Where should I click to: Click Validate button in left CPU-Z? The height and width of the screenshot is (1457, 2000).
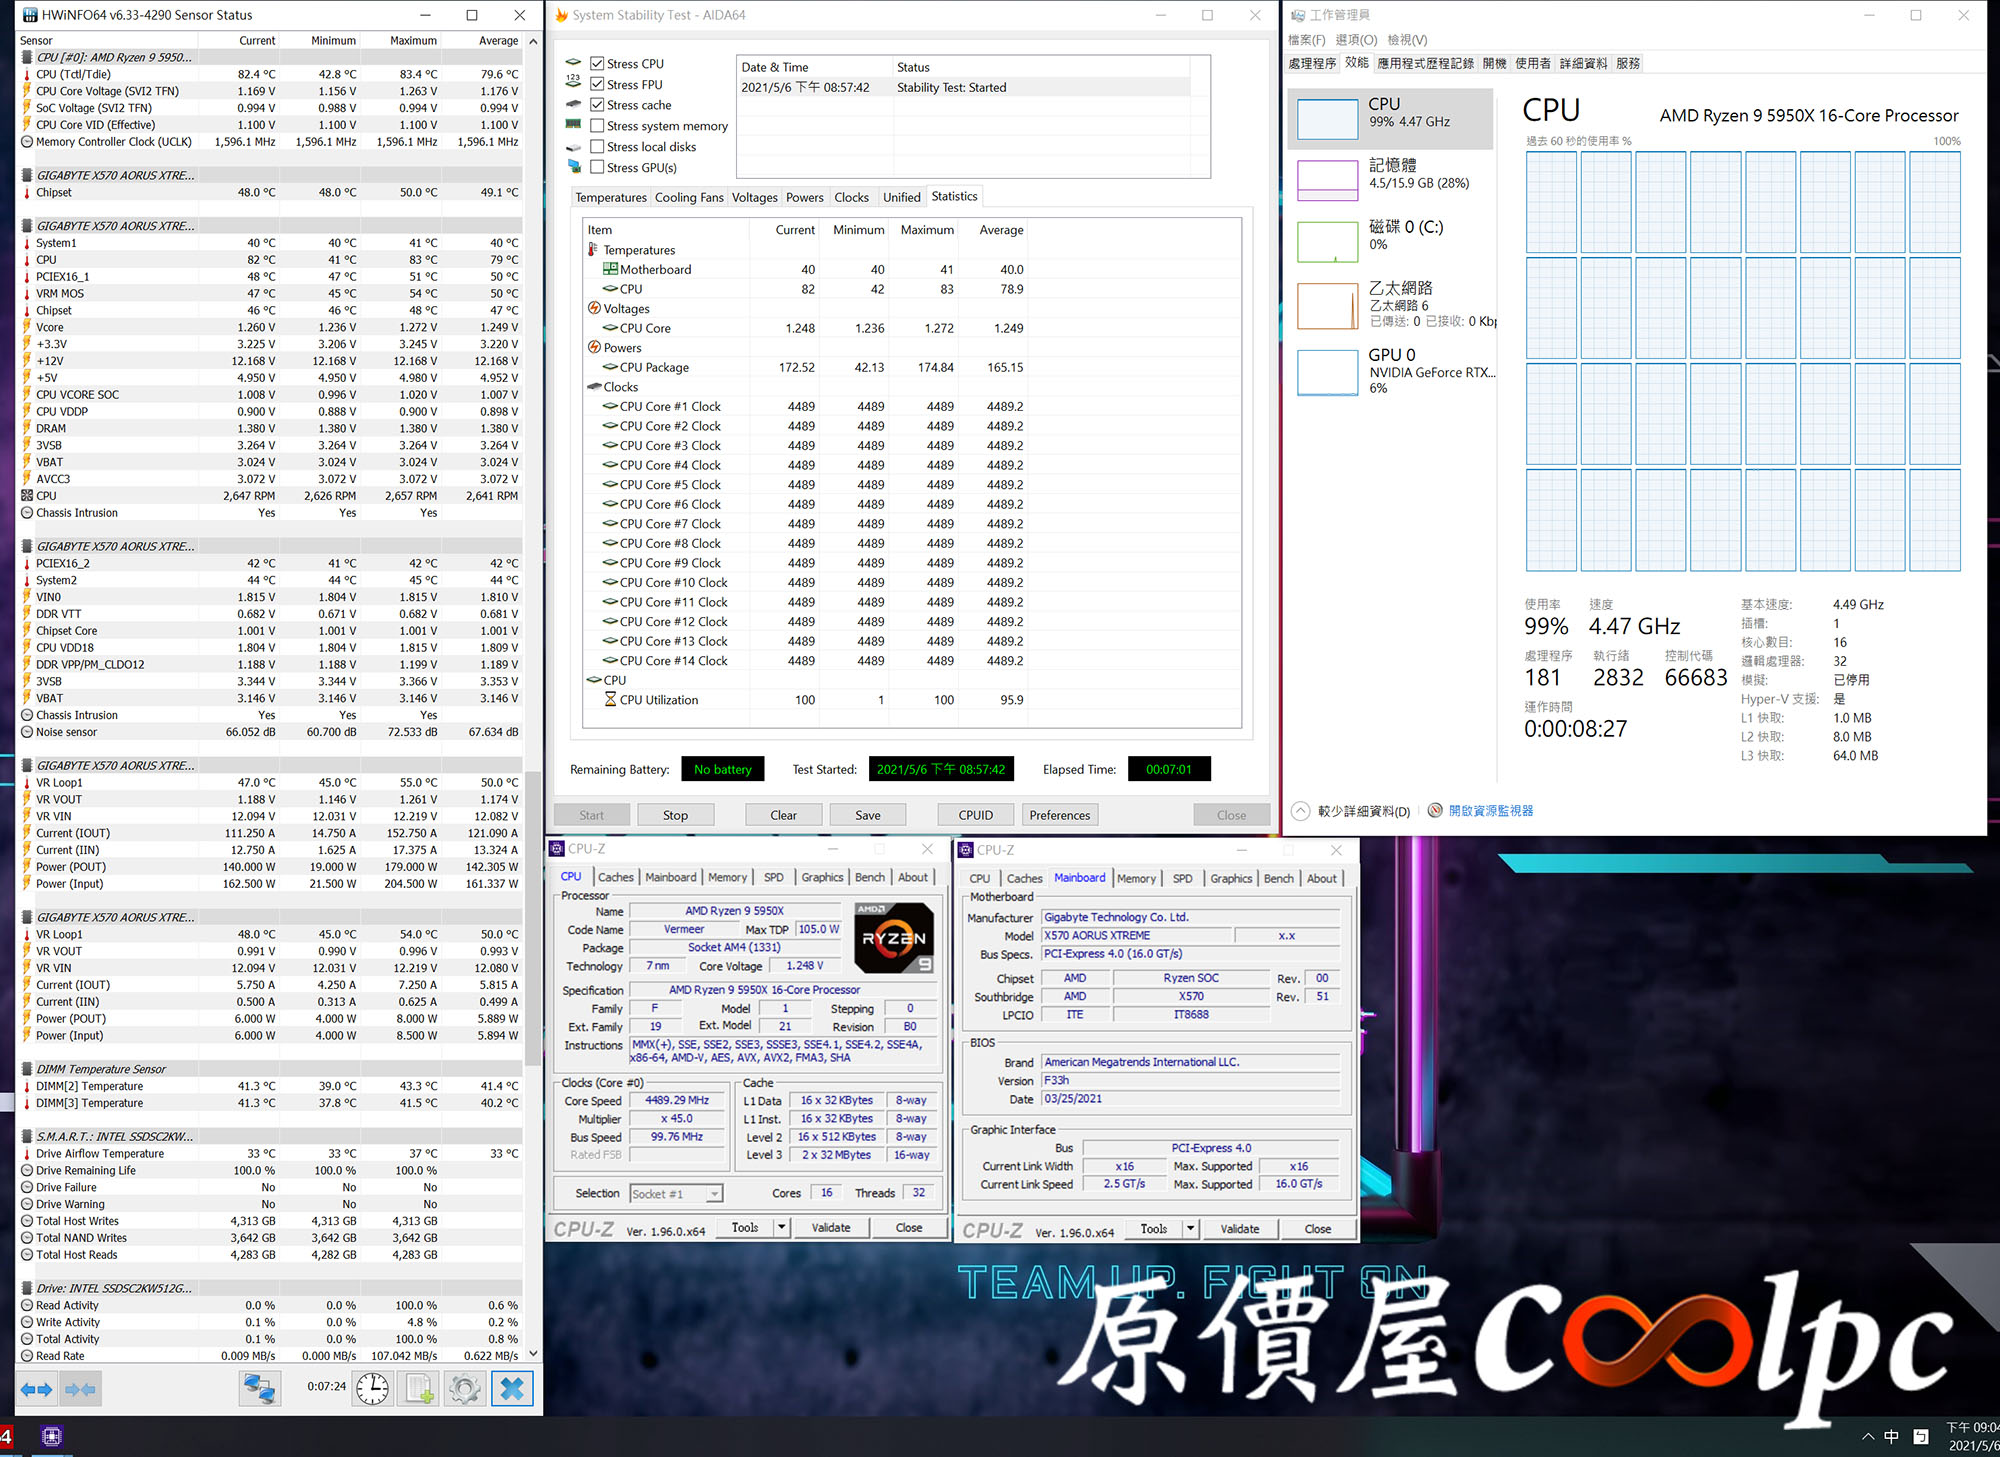pyautogui.click(x=830, y=1228)
